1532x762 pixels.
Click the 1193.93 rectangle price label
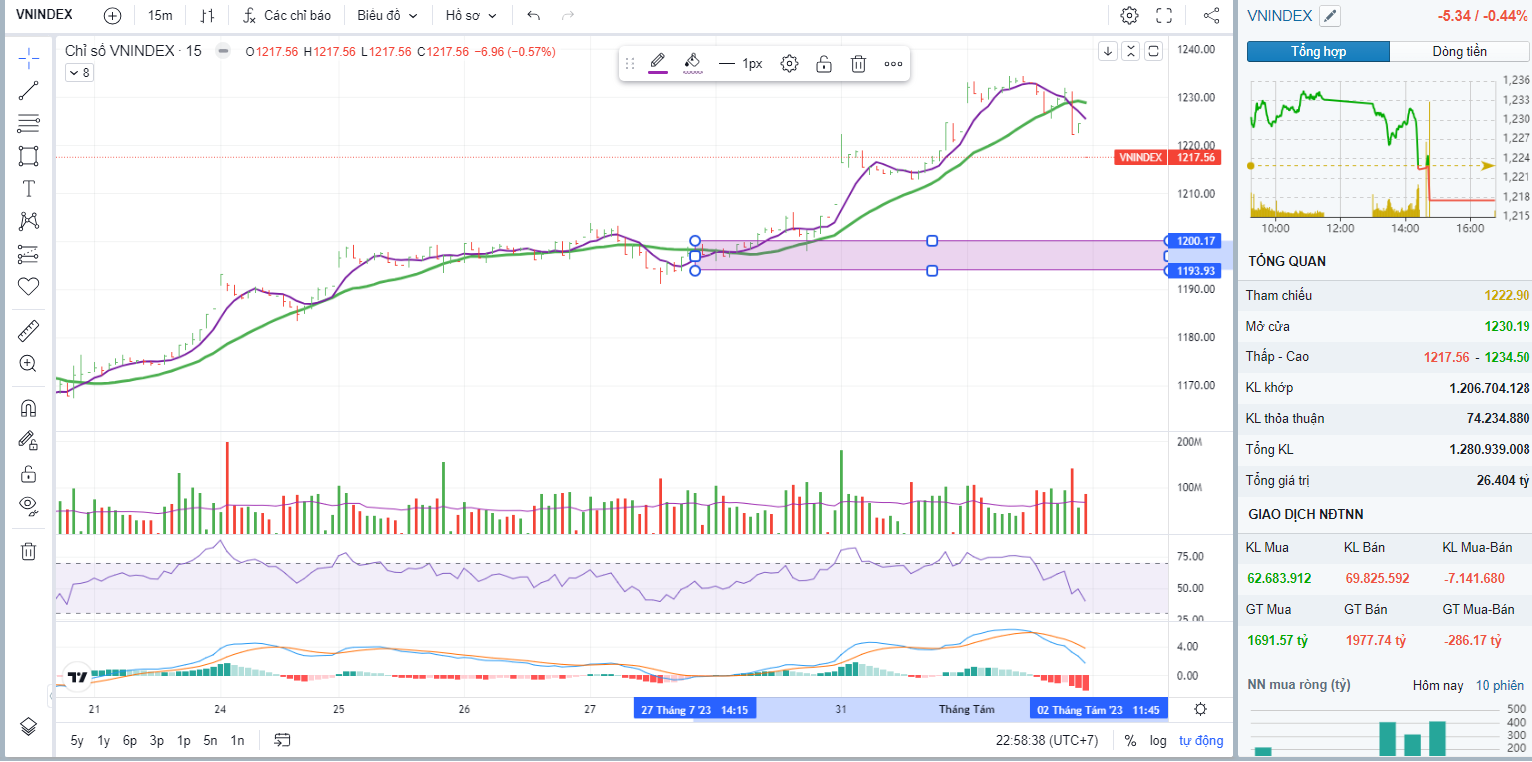coord(1196,271)
